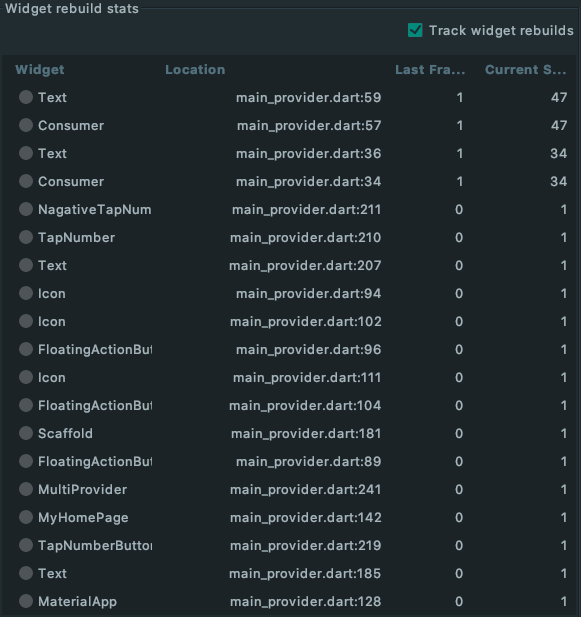581x617 pixels.
Task: Click the circle icon next to NagativeTapNum
Action: [26, 209]
